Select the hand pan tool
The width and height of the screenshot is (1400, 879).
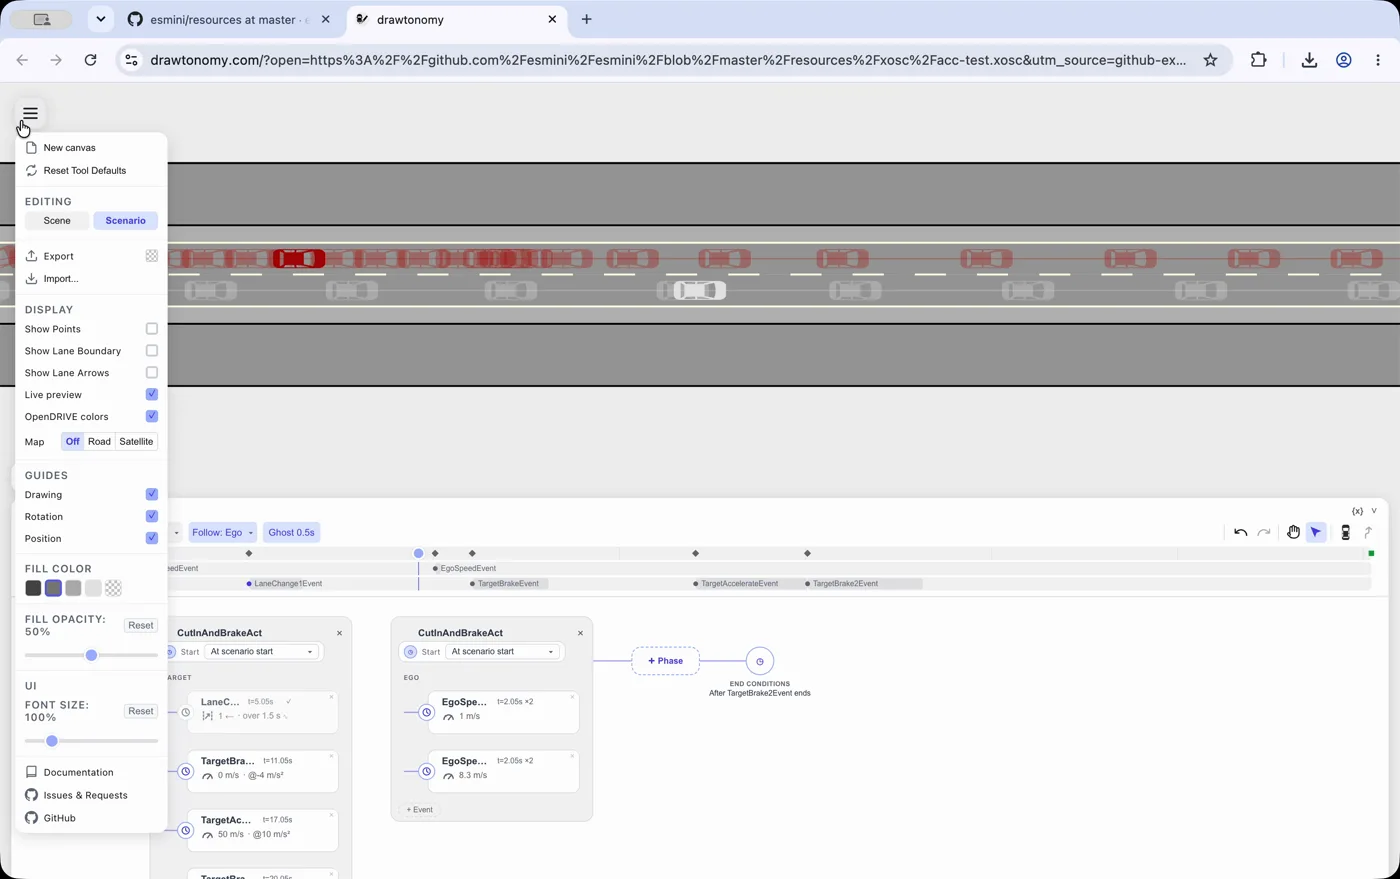tap(1293, 533)
